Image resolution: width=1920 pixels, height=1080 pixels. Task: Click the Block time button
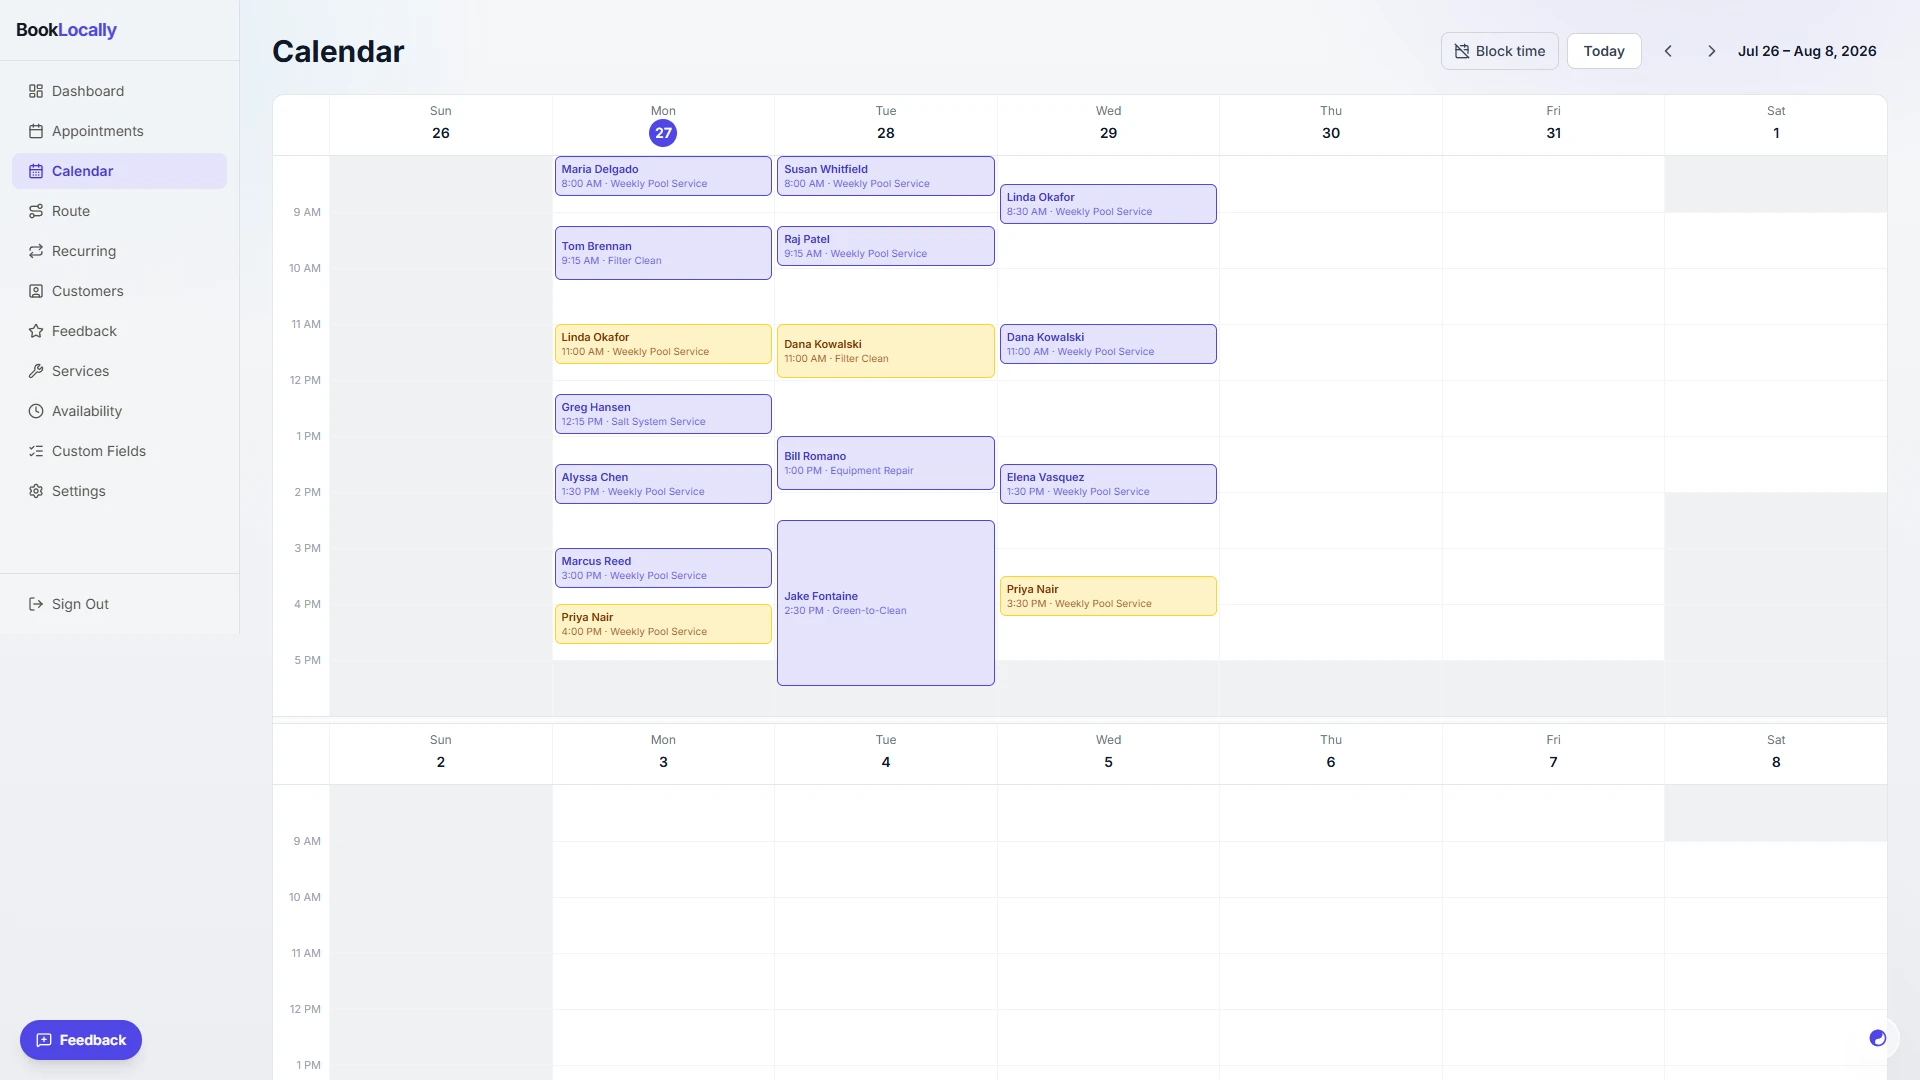tap(1499, 51)
